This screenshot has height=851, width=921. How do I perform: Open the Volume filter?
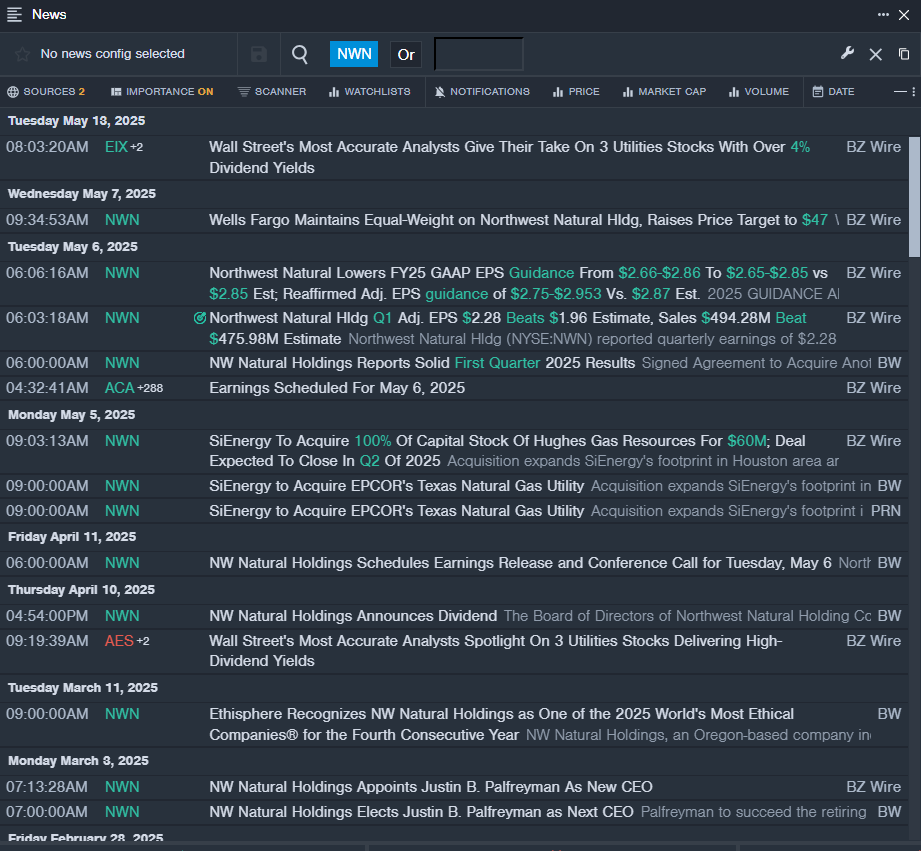tap(759, 92)
